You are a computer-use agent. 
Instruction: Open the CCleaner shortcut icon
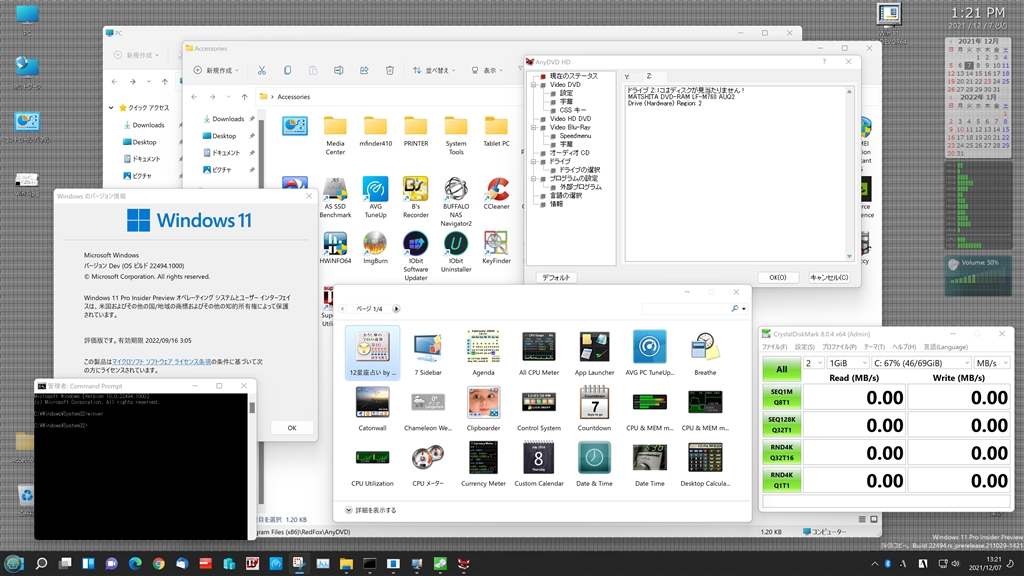click(x=496, y=190)
